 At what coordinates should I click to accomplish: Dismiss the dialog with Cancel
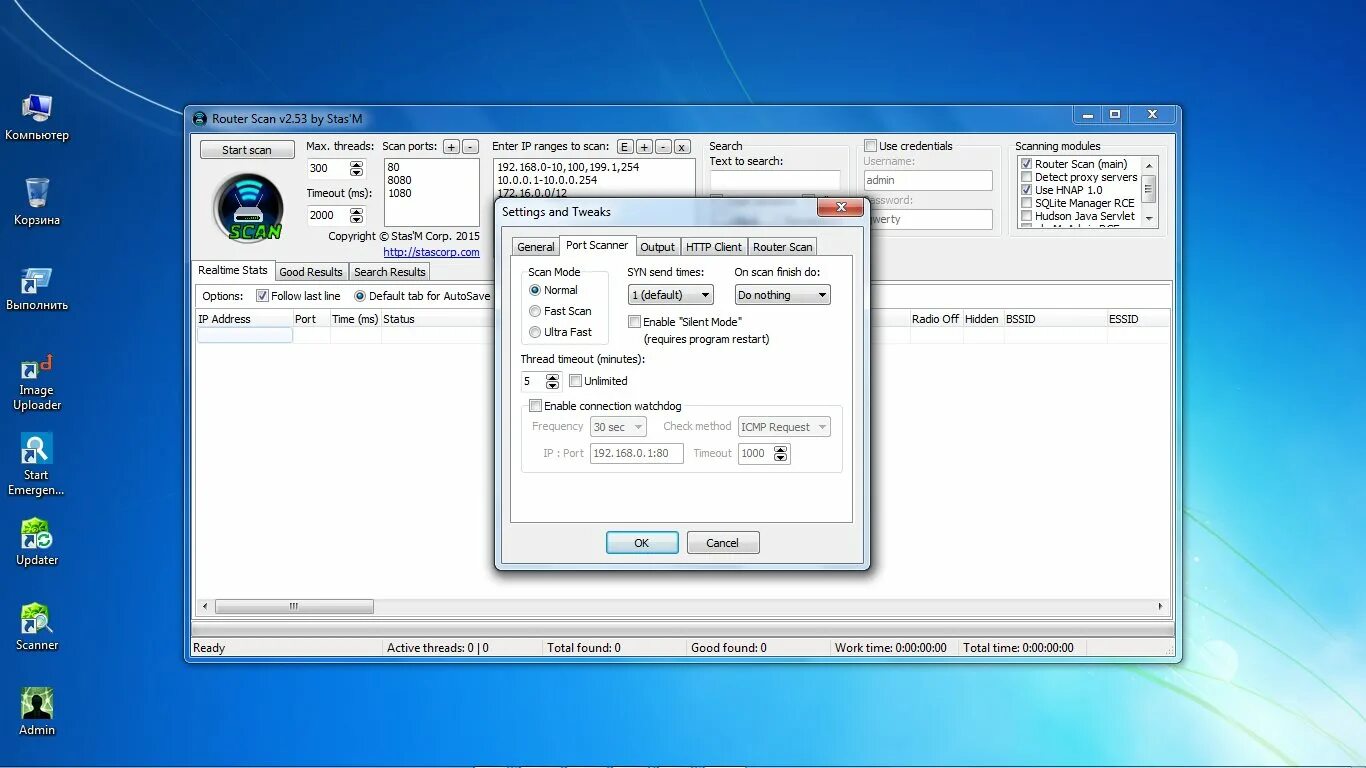(x=722, y=543)
